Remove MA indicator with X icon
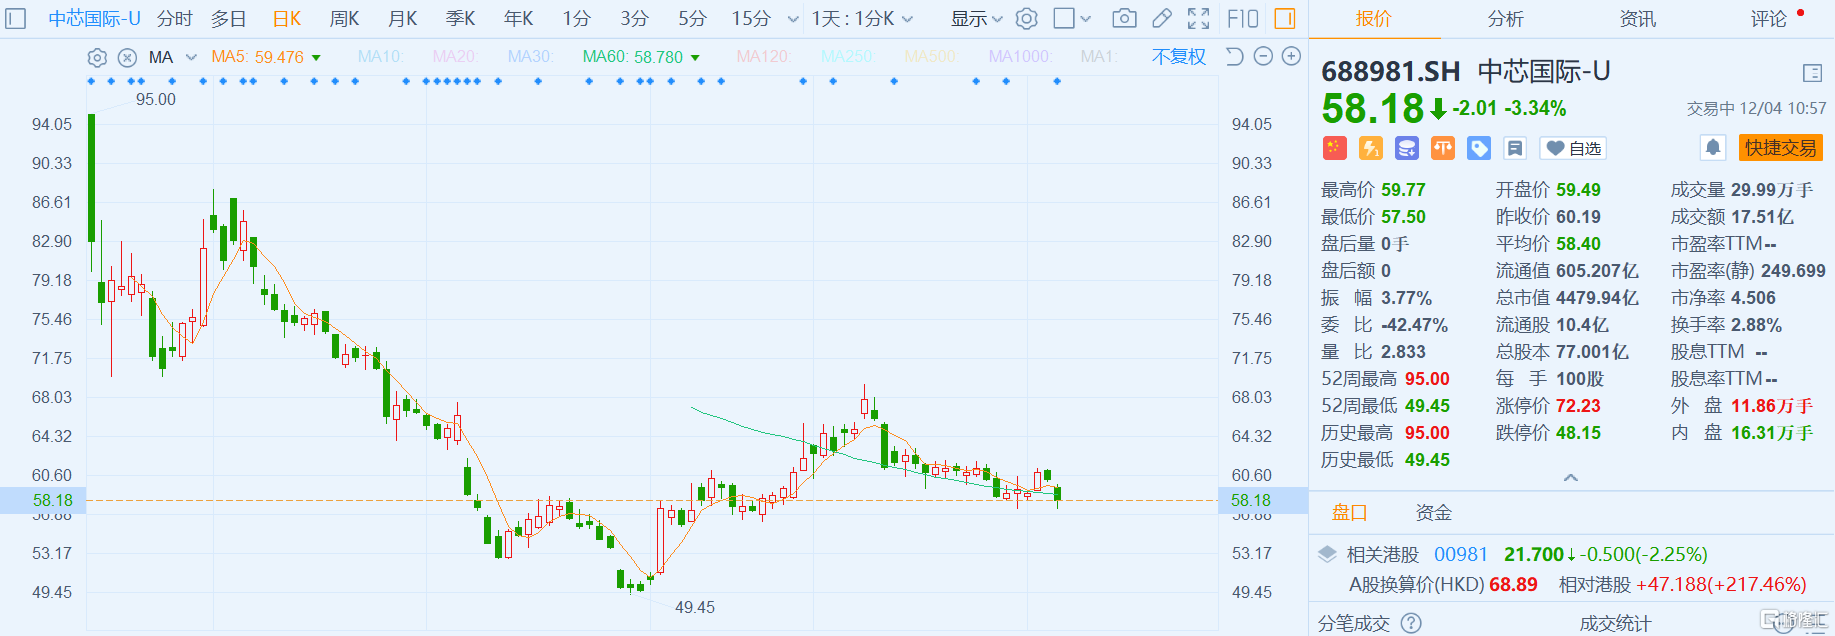 (x=127, y=58)
